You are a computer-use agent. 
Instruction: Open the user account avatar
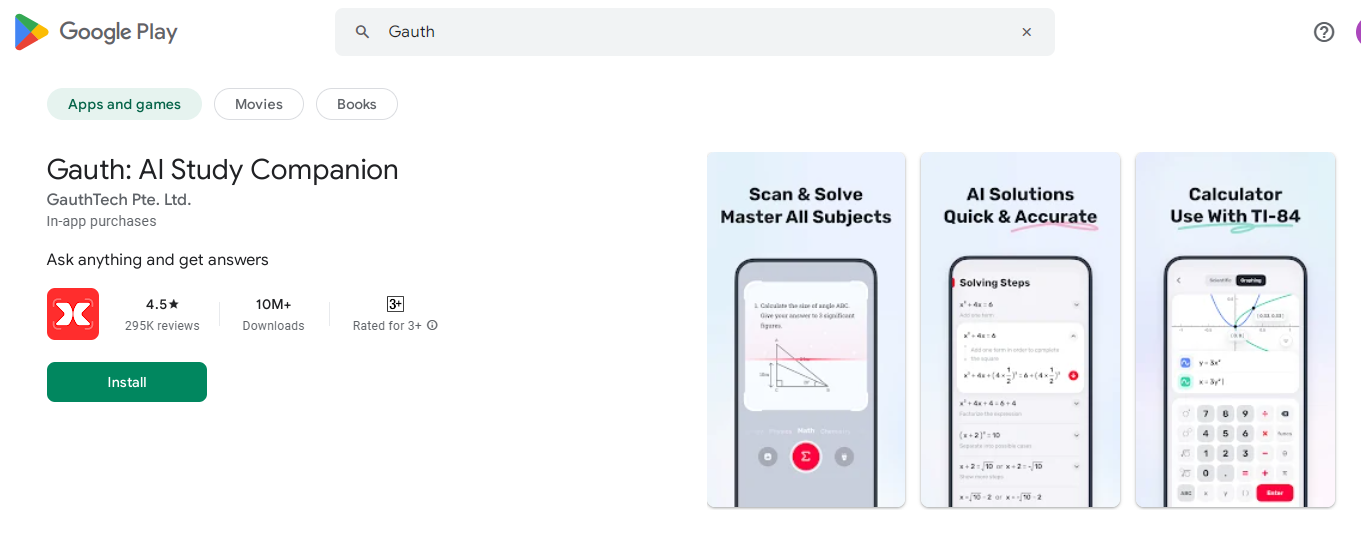click(x=1357, y=32)
